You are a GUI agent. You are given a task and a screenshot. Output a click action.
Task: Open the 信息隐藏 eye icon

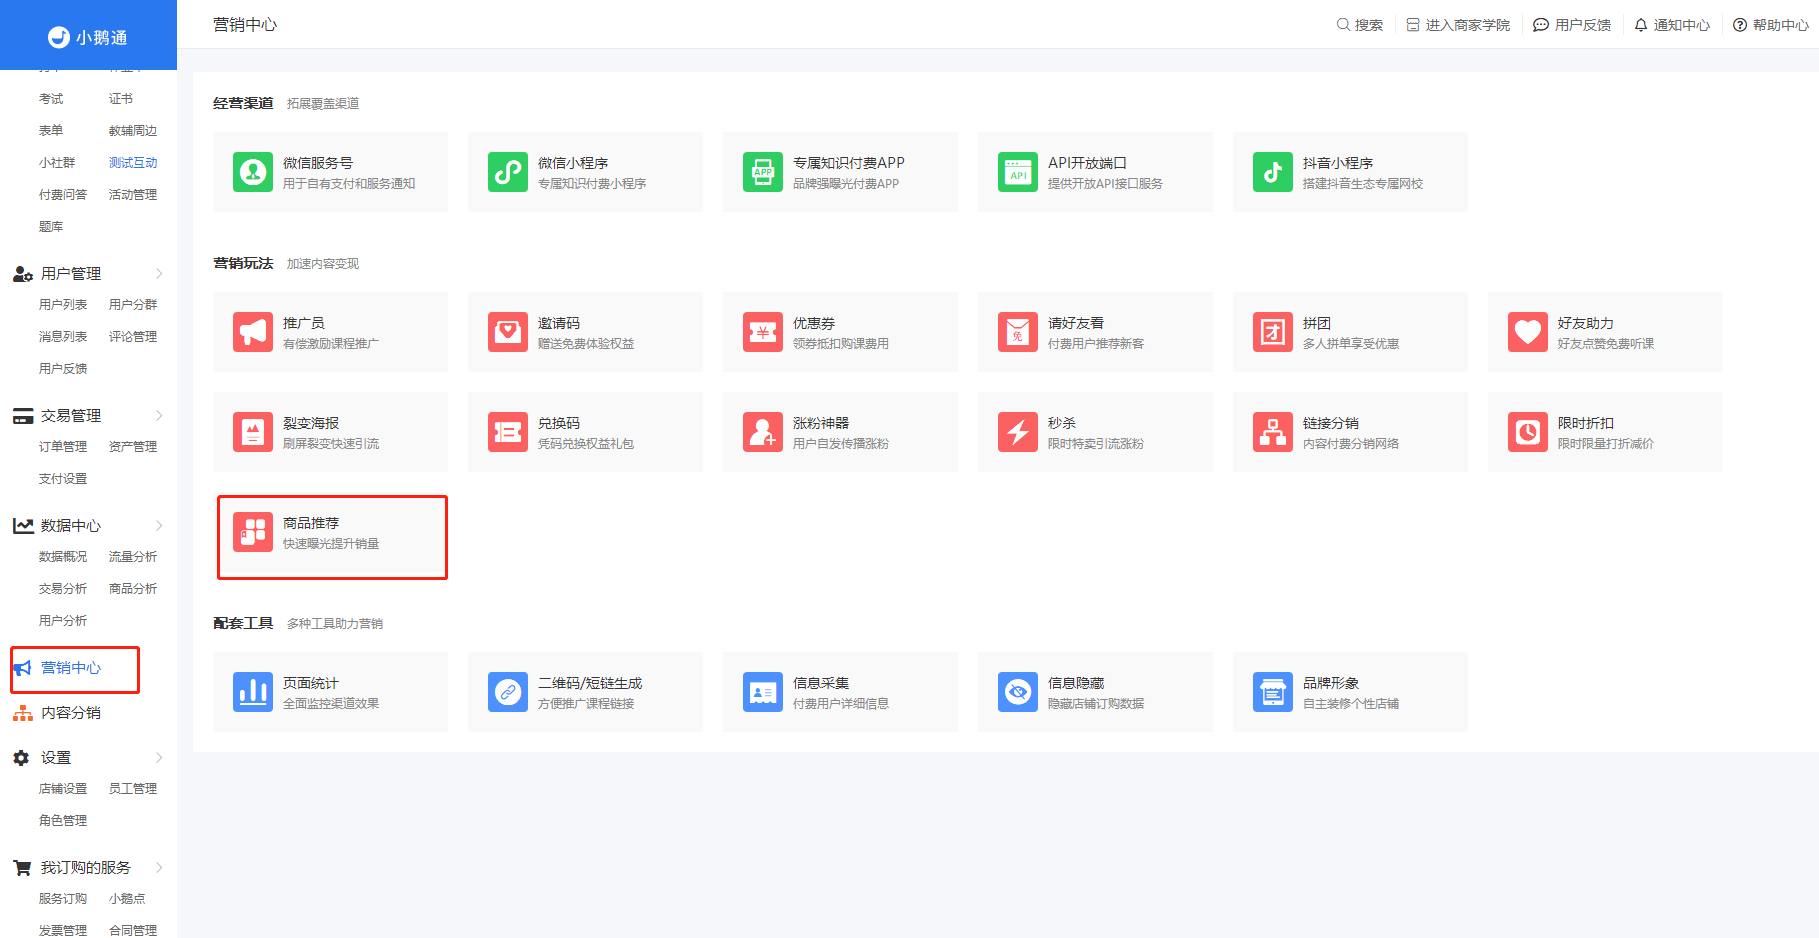click(x=1018, y=692)
